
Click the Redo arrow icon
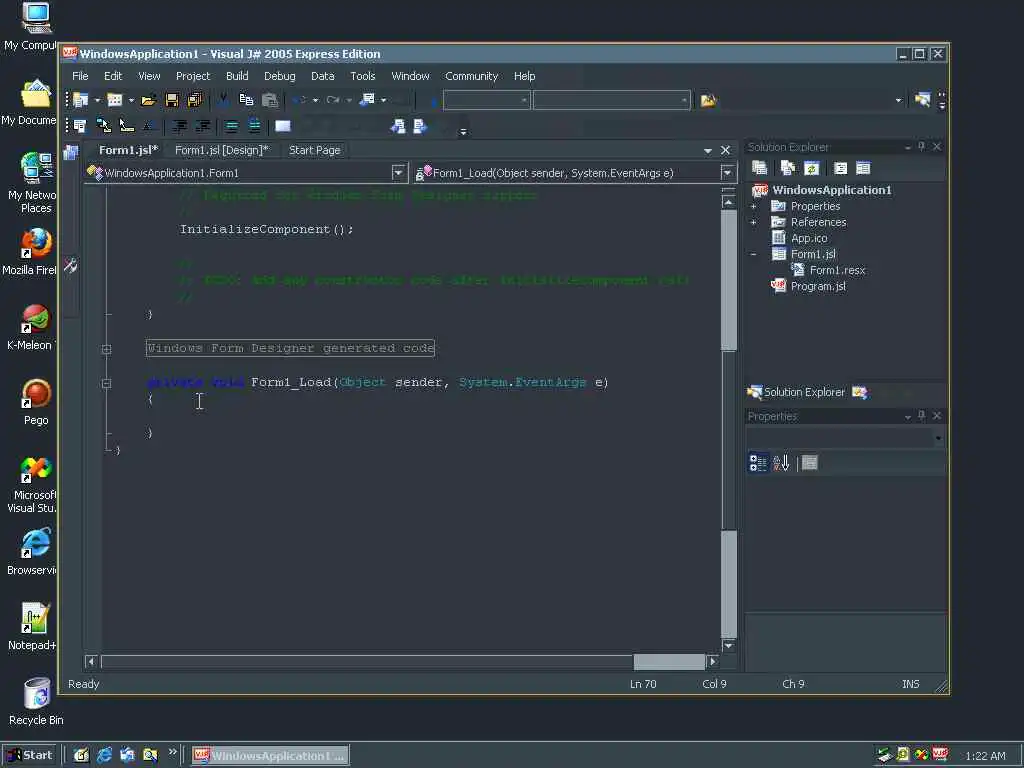pos(333,100)
